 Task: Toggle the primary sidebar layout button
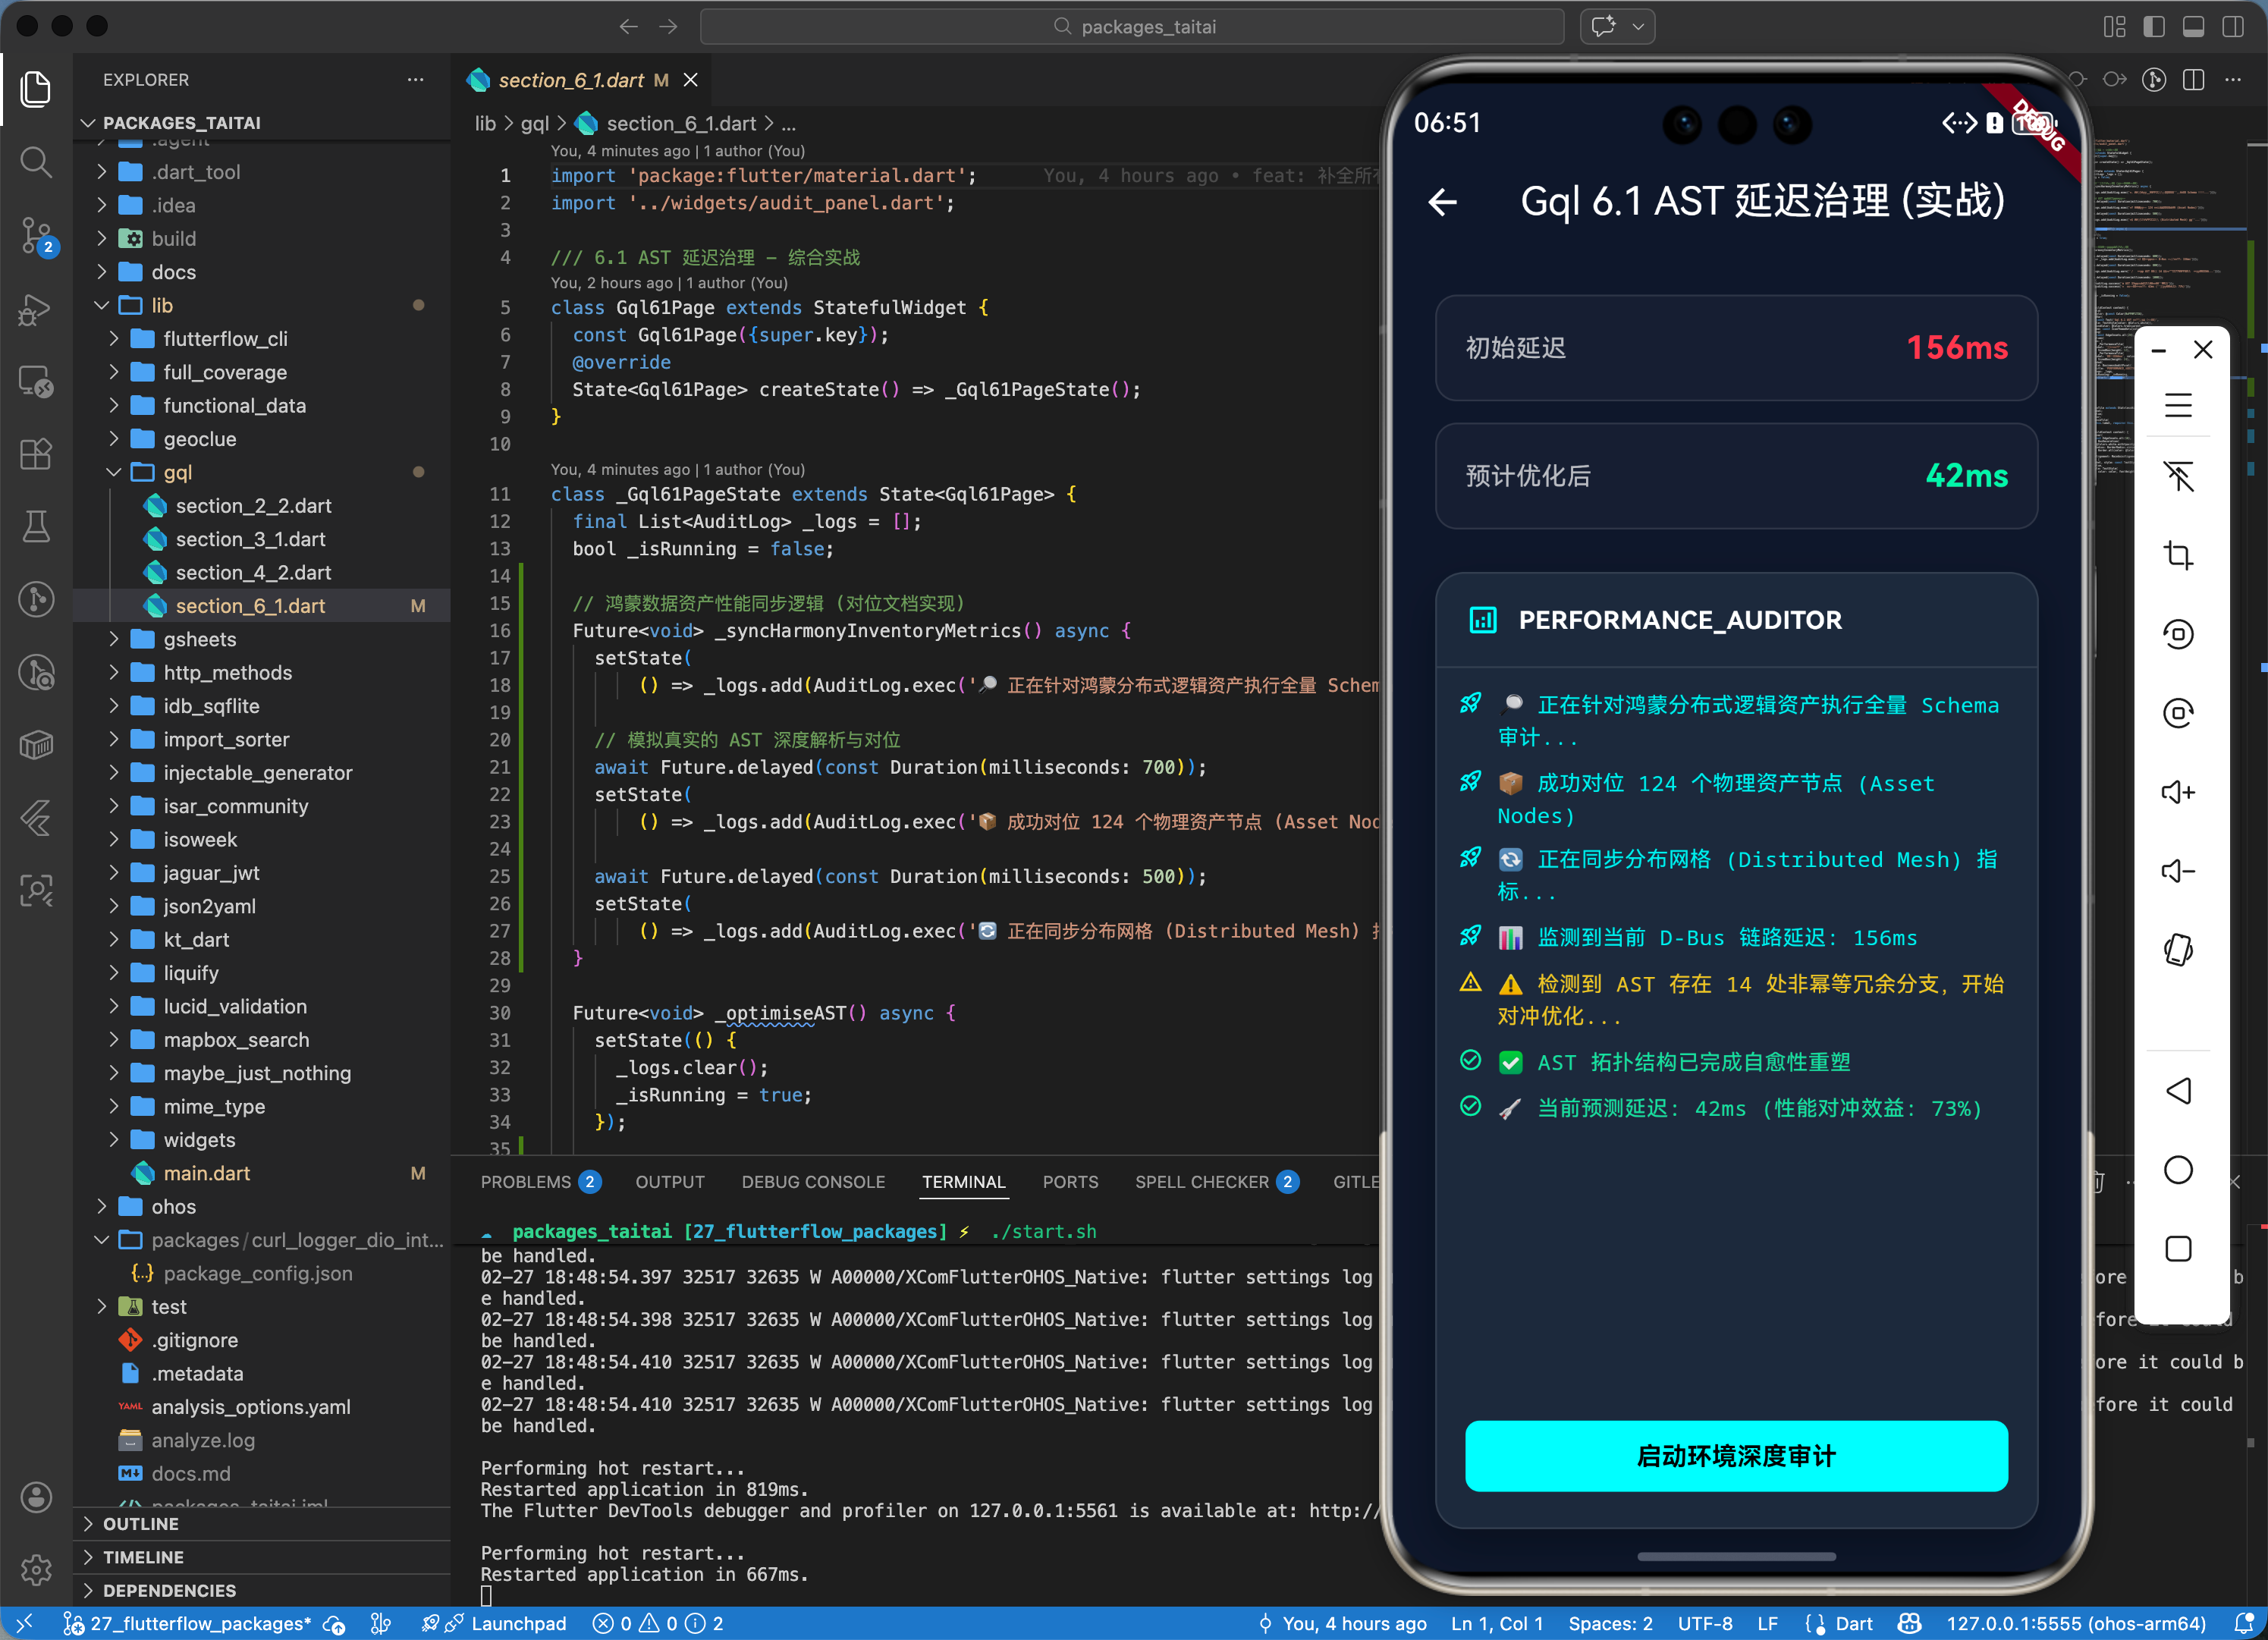(x=2154, y=27)
